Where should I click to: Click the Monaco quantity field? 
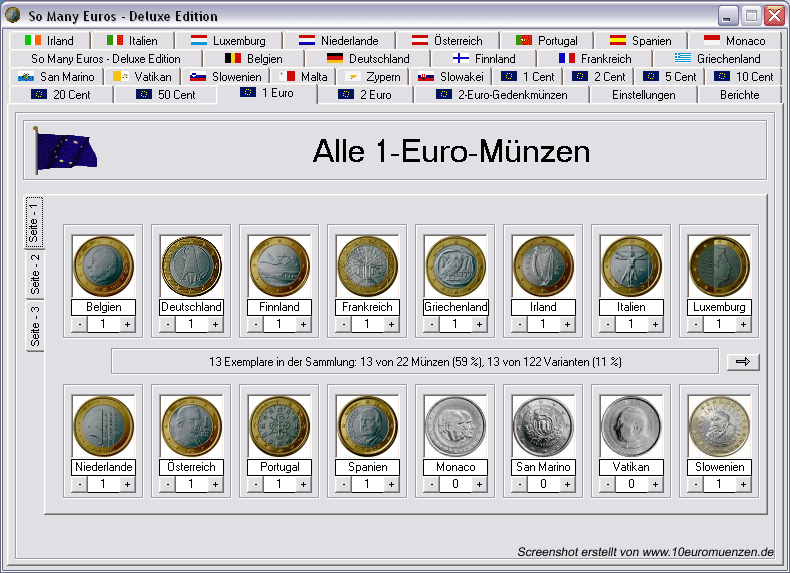[x=455, y=484]
